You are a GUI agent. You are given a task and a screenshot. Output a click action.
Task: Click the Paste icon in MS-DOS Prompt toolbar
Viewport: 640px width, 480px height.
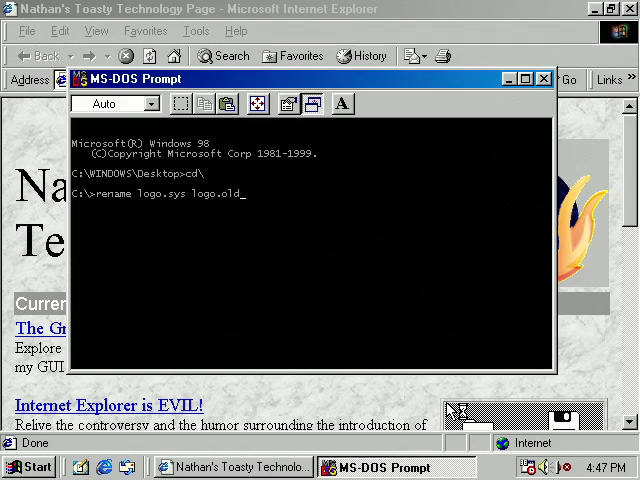[x=227, y=104]
